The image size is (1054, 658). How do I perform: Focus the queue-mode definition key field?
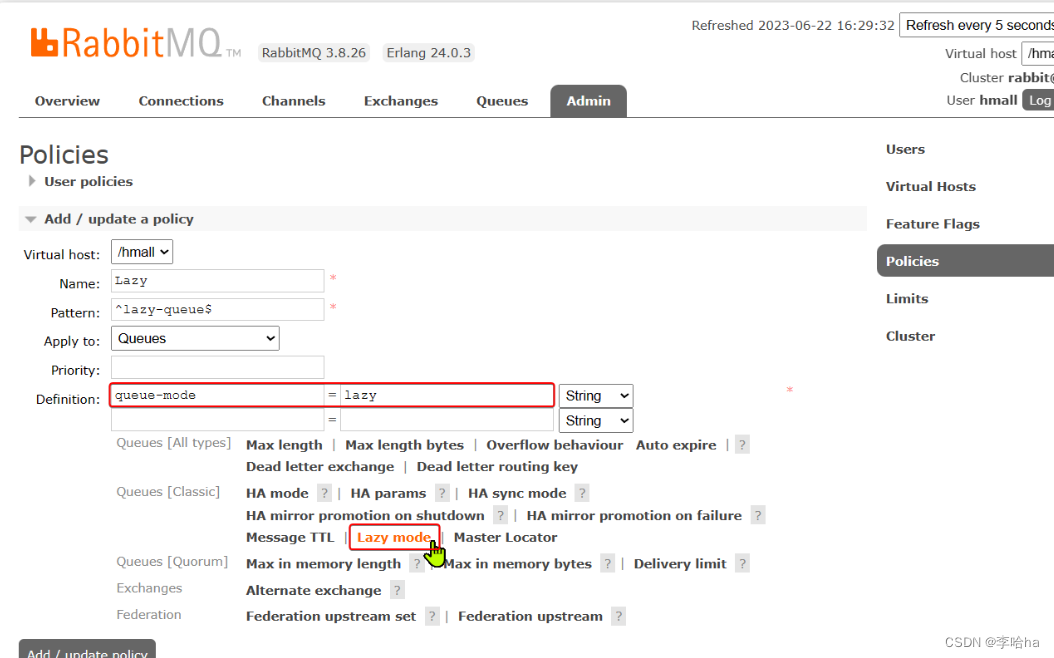coord(217,395)
